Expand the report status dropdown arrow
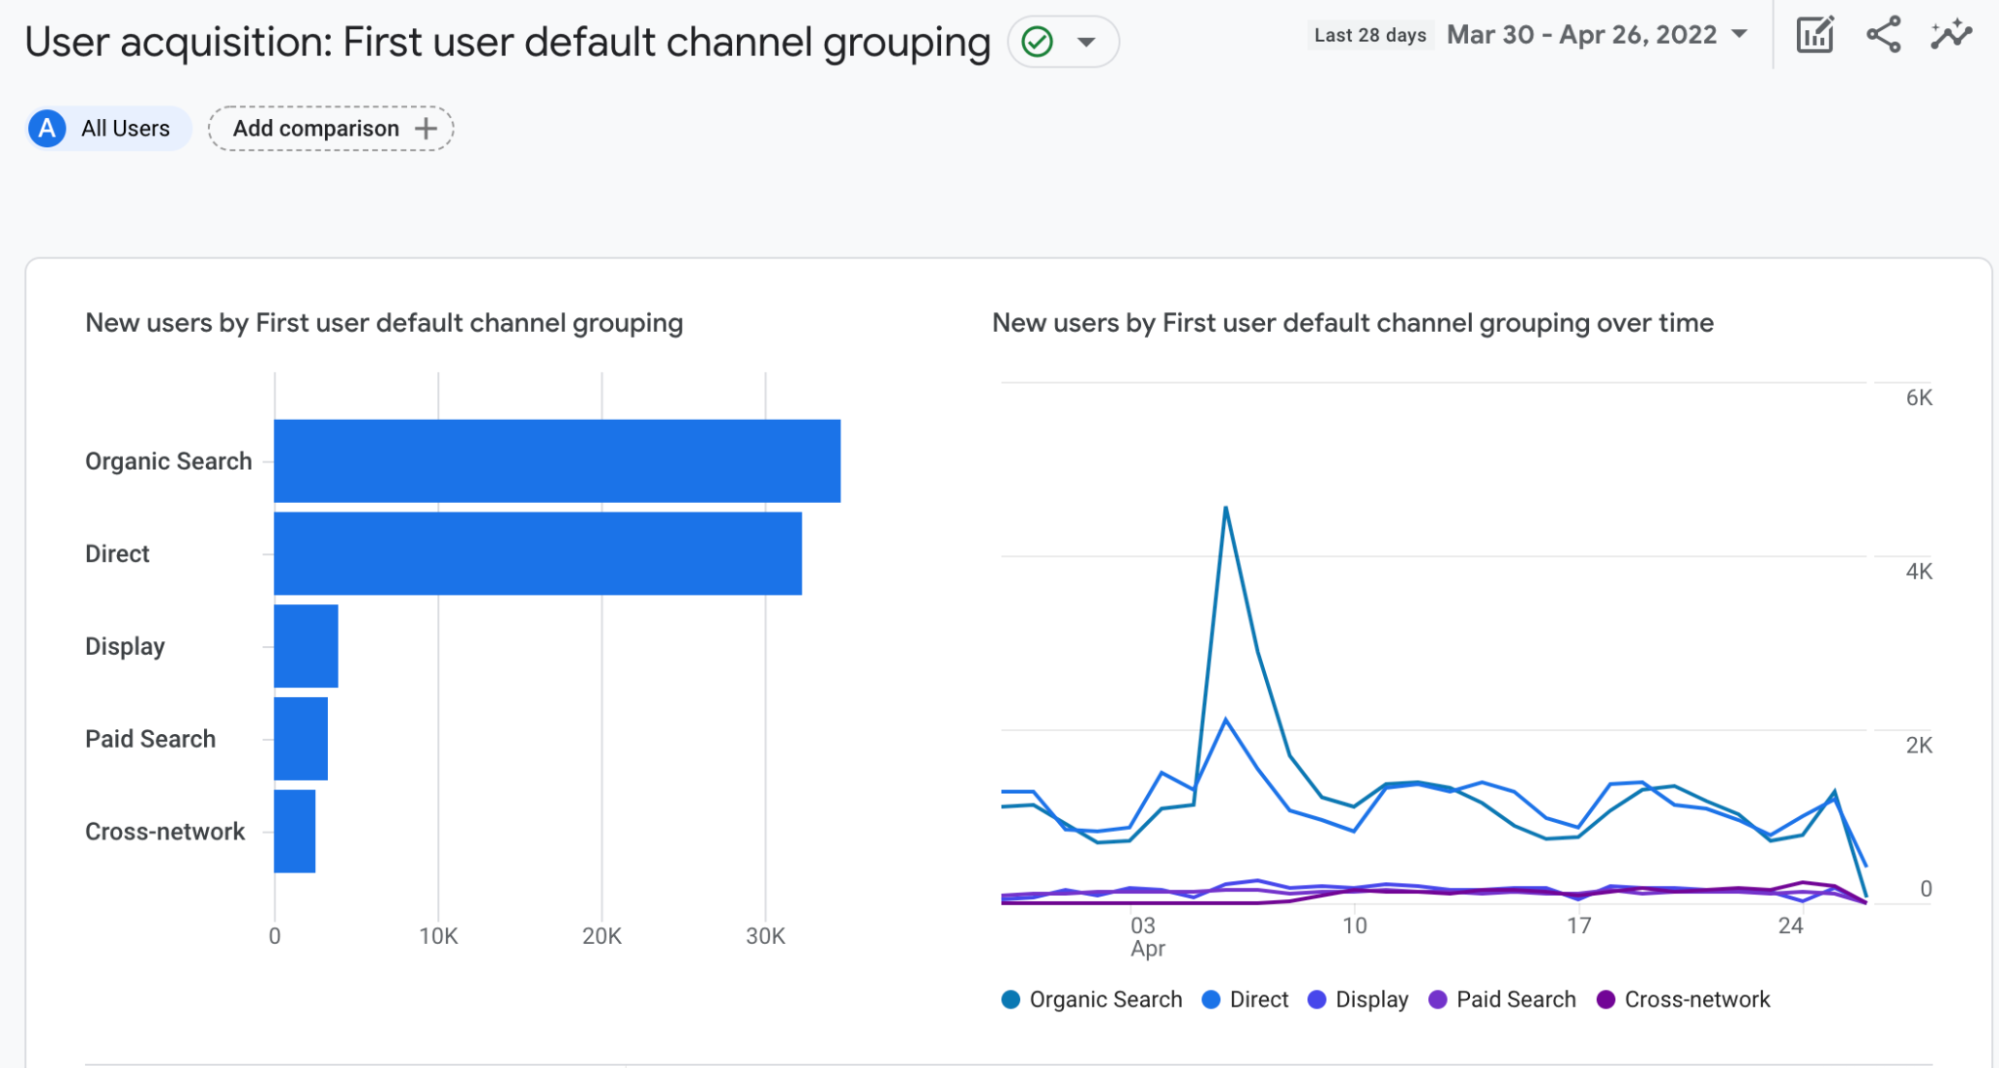The height and width of the screenshot is (1068, 1999). pyautogui.click(x=1086, y=42)
